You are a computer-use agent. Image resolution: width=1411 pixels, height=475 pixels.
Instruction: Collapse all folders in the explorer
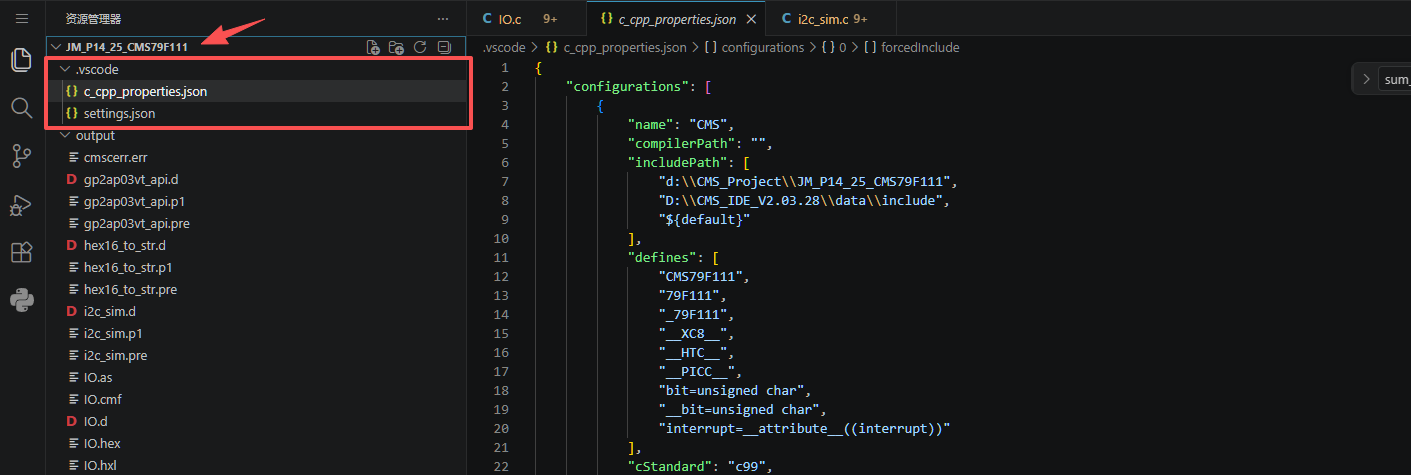[x=444, y=47]
